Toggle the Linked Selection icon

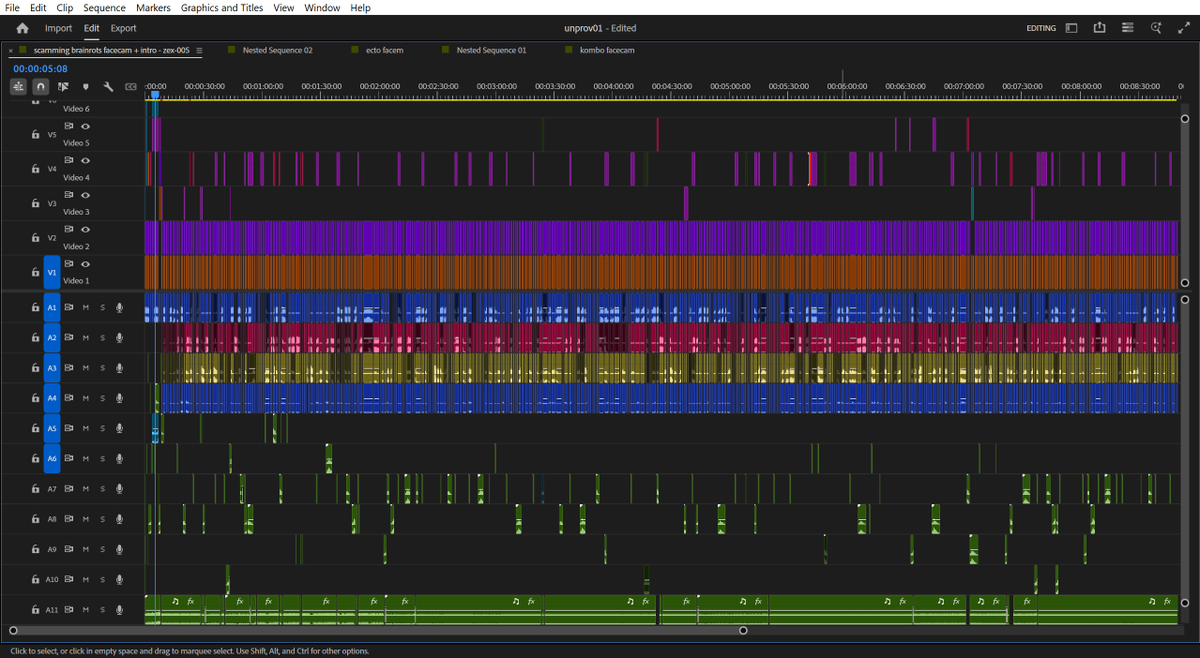[63, 87]
